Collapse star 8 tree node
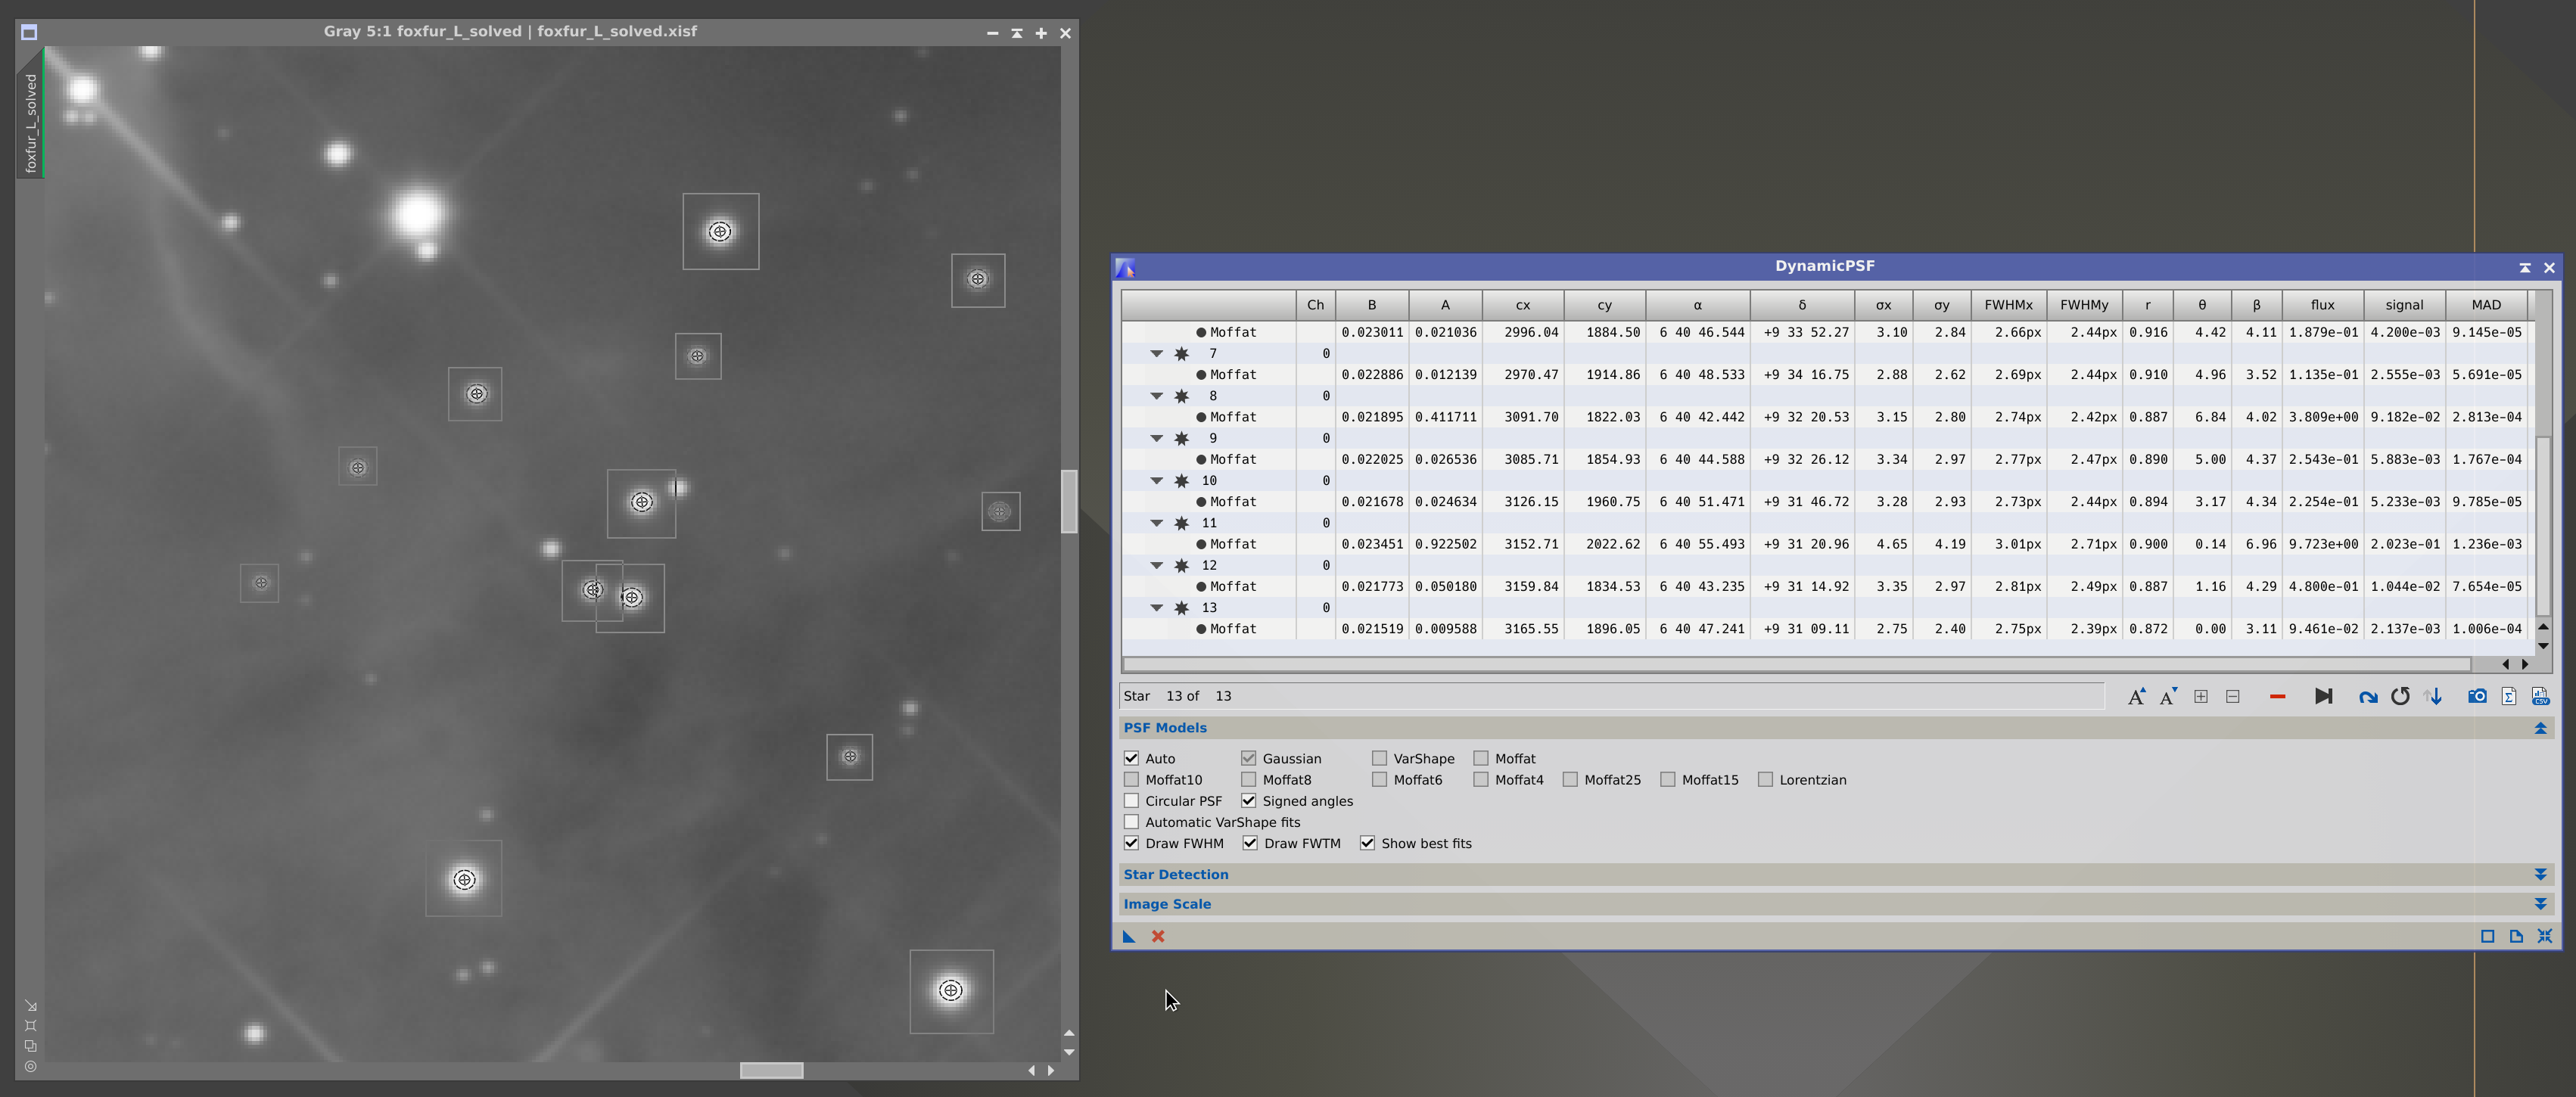Screen dimensions: 2576x1097 coord(1156,396)
